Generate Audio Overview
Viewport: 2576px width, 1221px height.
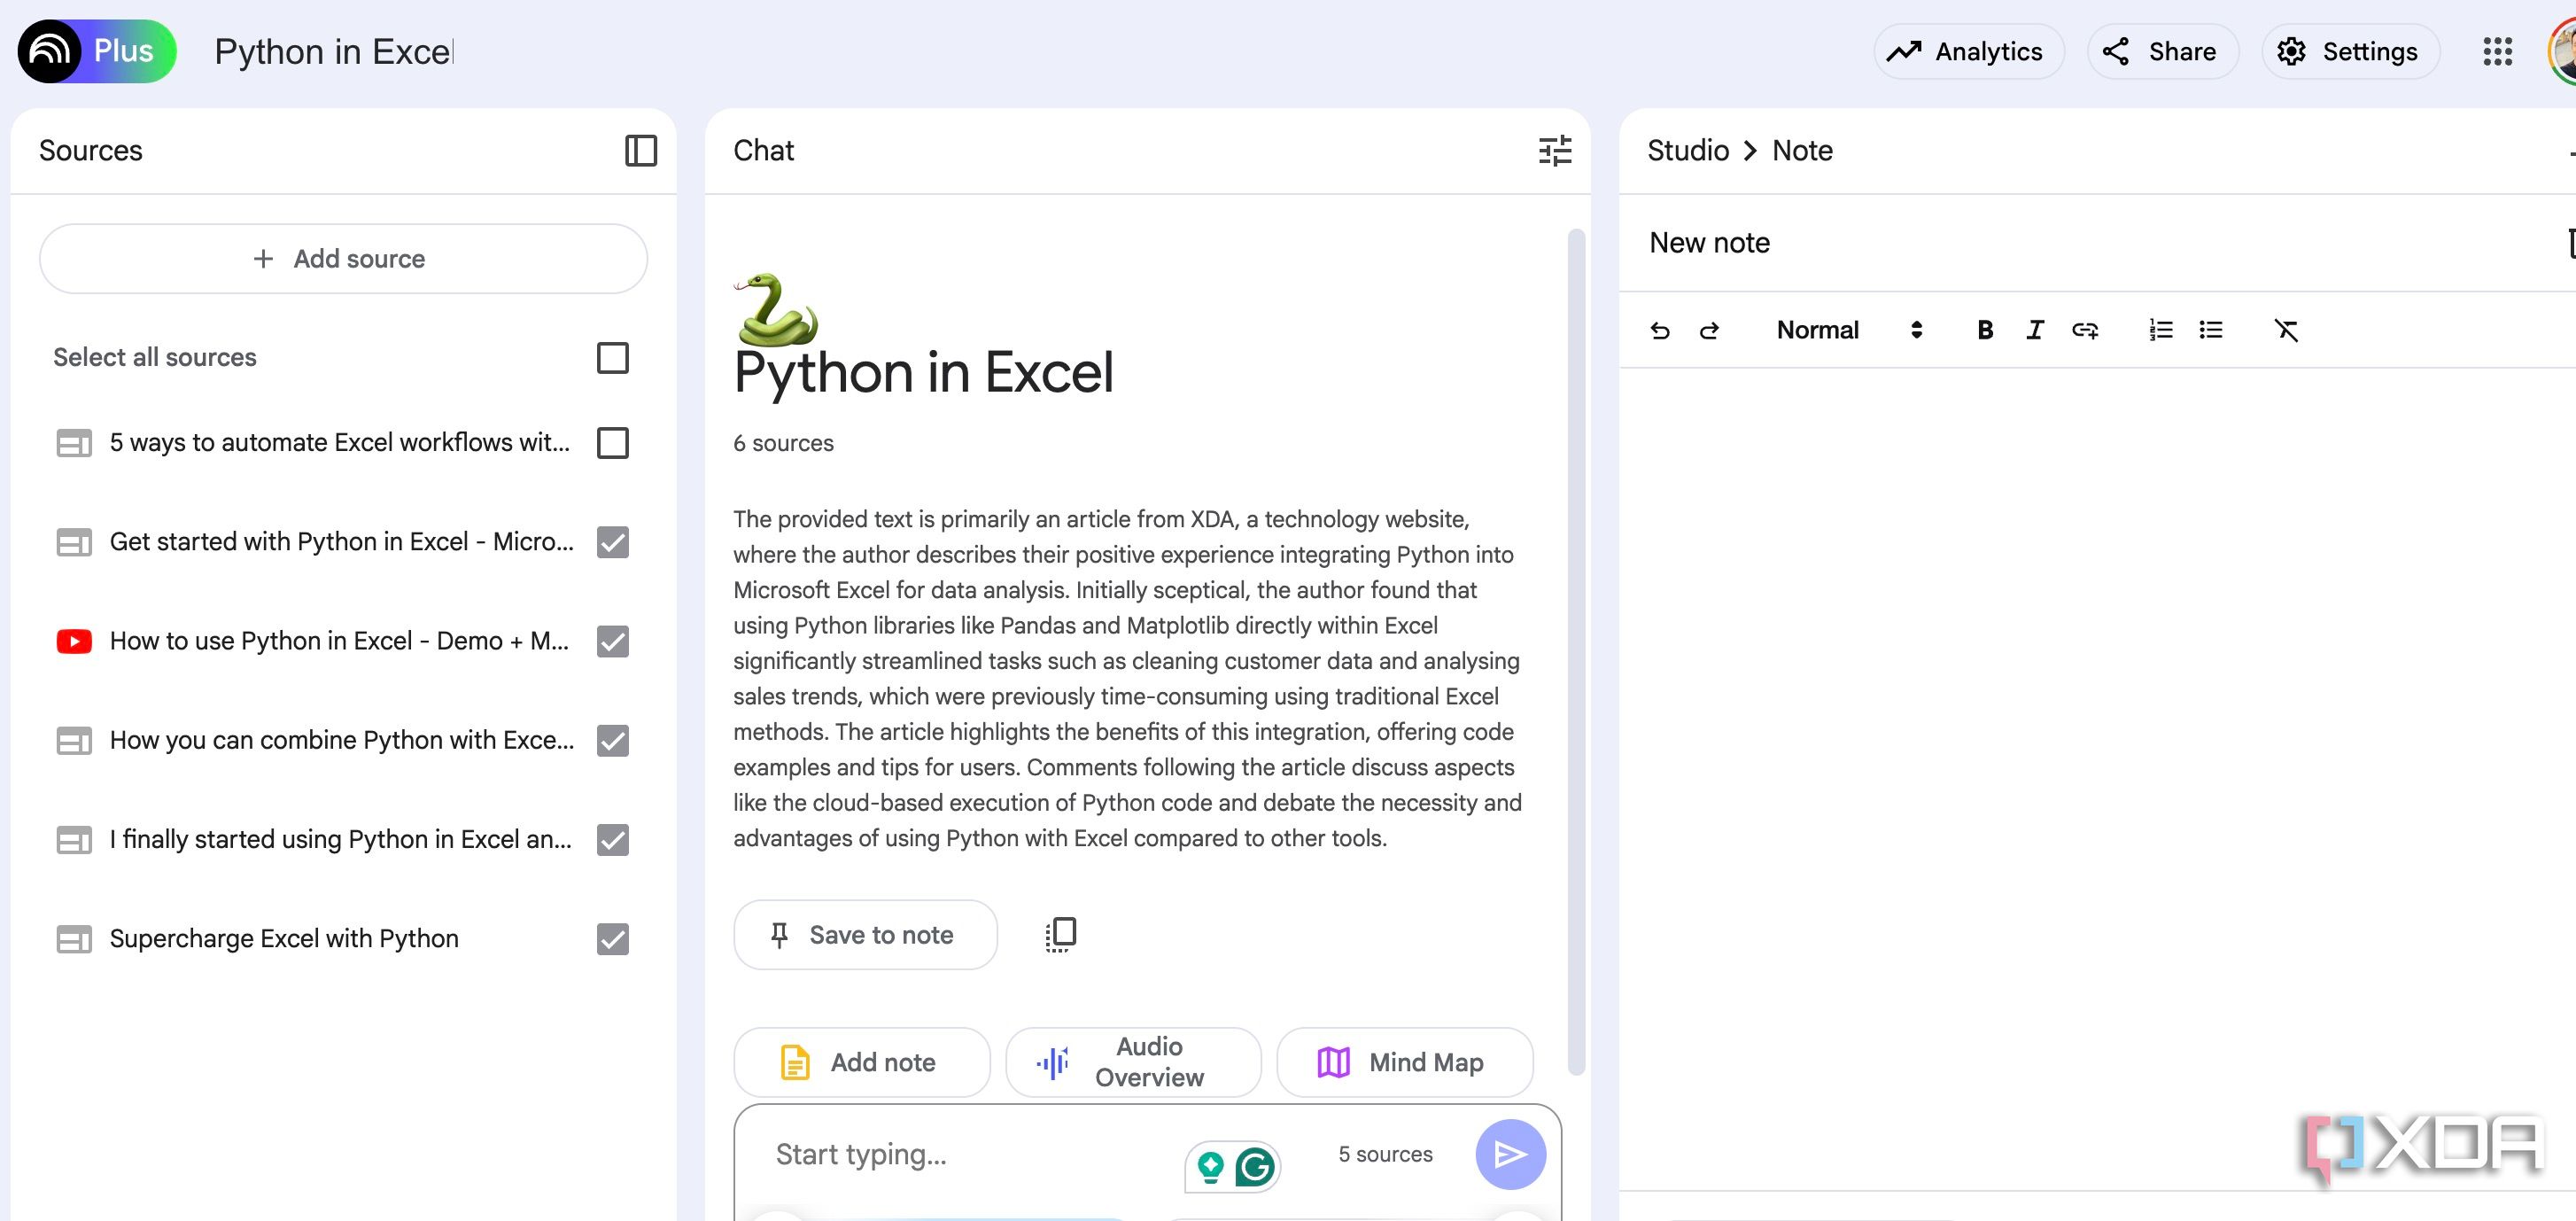coord(1133,1062)
